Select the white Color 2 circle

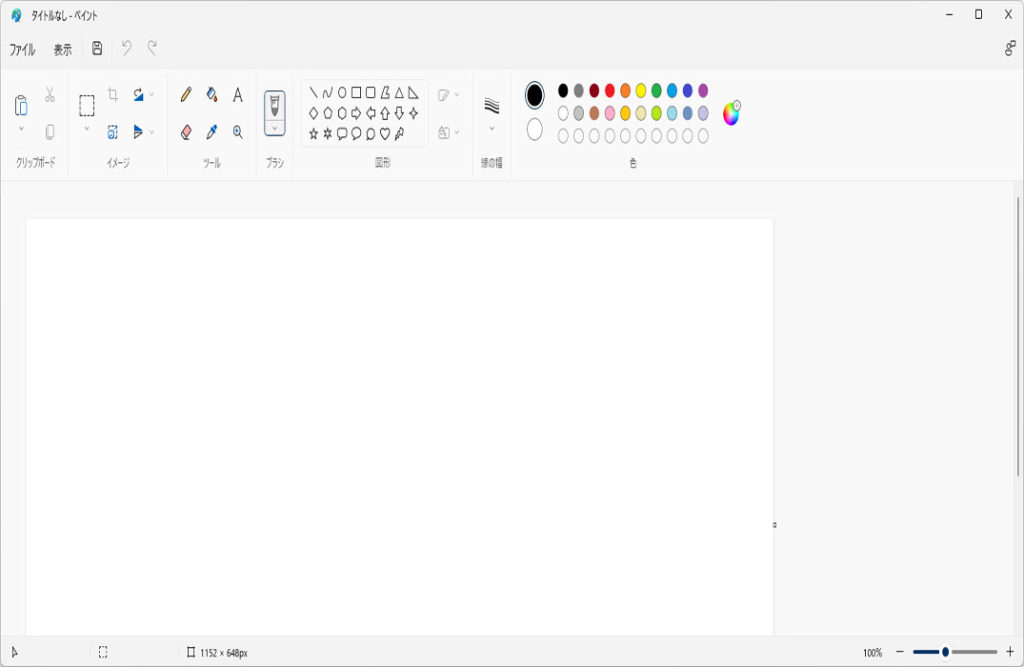pos(535,130)
